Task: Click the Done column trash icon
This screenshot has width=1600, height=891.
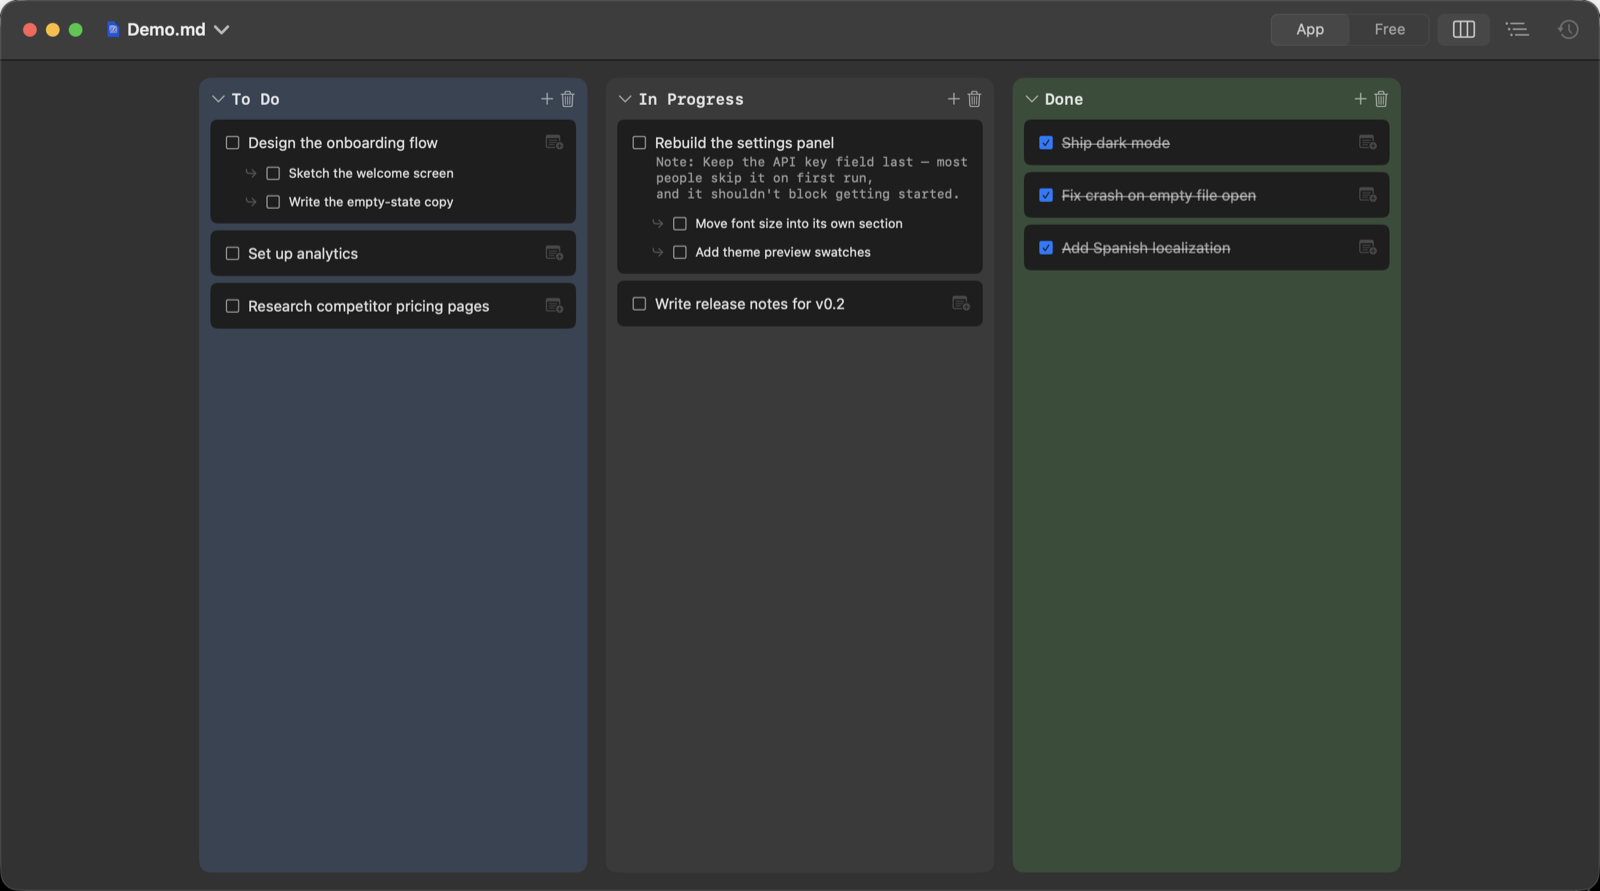Action: tap(1381, 99)
